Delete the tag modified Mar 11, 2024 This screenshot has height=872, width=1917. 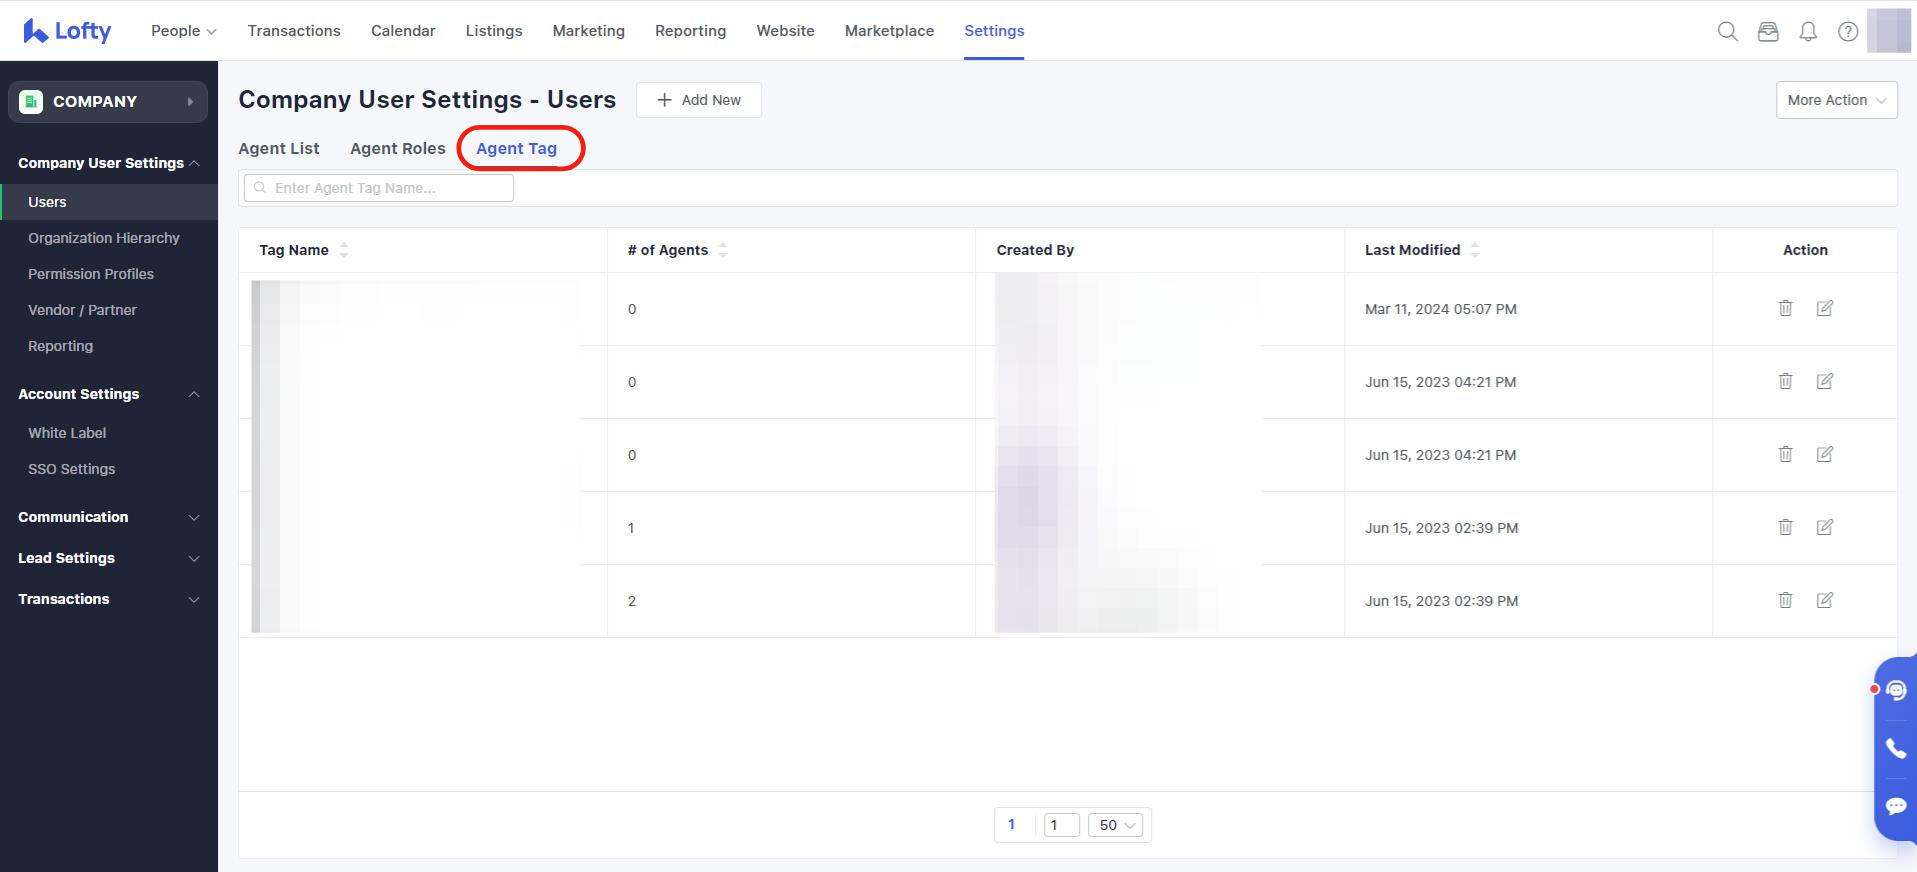[x=1785, y=308]
